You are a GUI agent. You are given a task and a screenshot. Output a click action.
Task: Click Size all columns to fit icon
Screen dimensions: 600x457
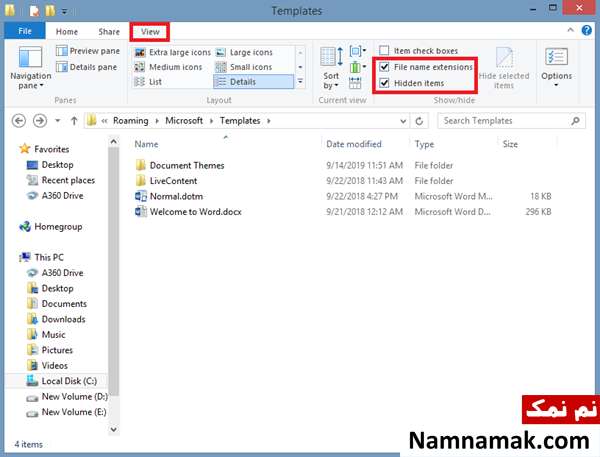pos(355,83)
